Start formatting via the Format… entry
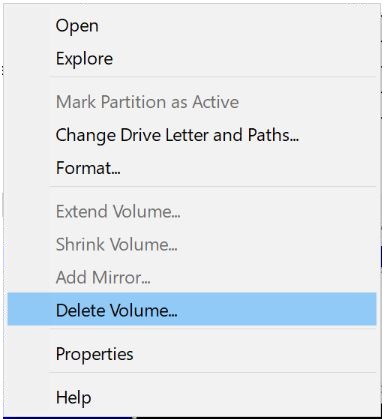 click(192, 168)
